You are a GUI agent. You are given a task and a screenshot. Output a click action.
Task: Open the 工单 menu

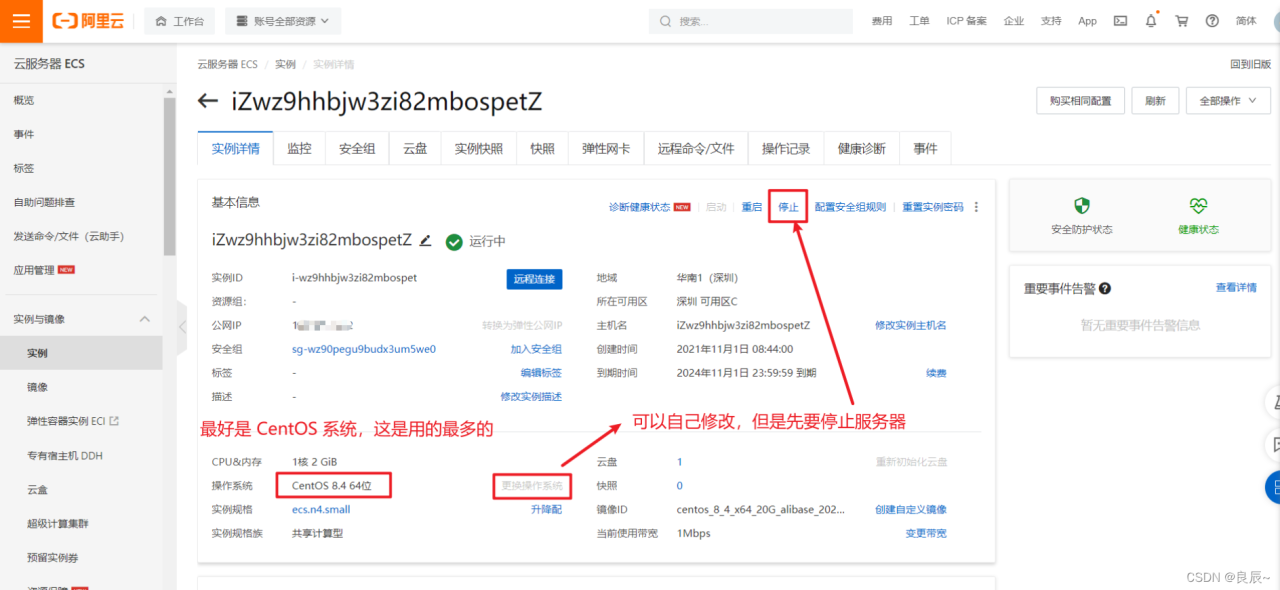click(x=919, y=21)
